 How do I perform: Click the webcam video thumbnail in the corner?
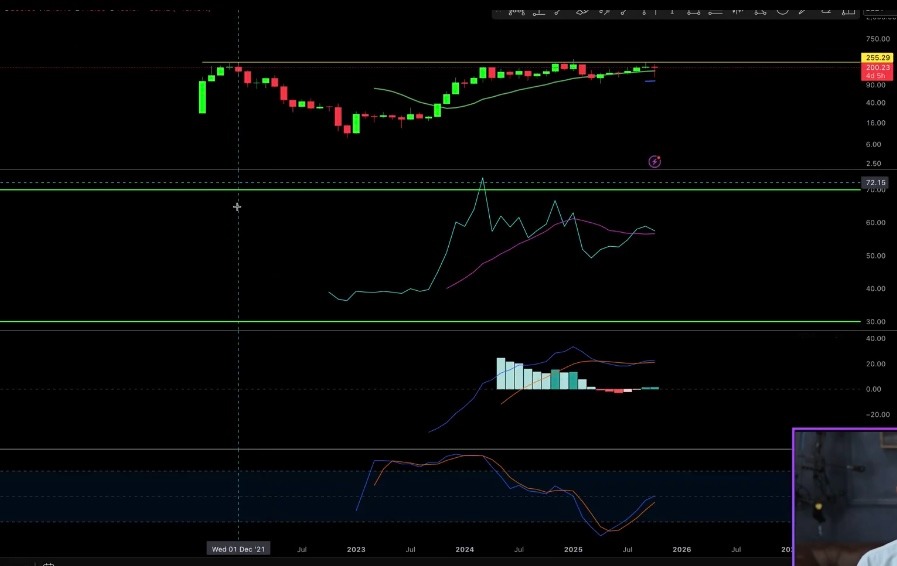[x=844, y=497]
